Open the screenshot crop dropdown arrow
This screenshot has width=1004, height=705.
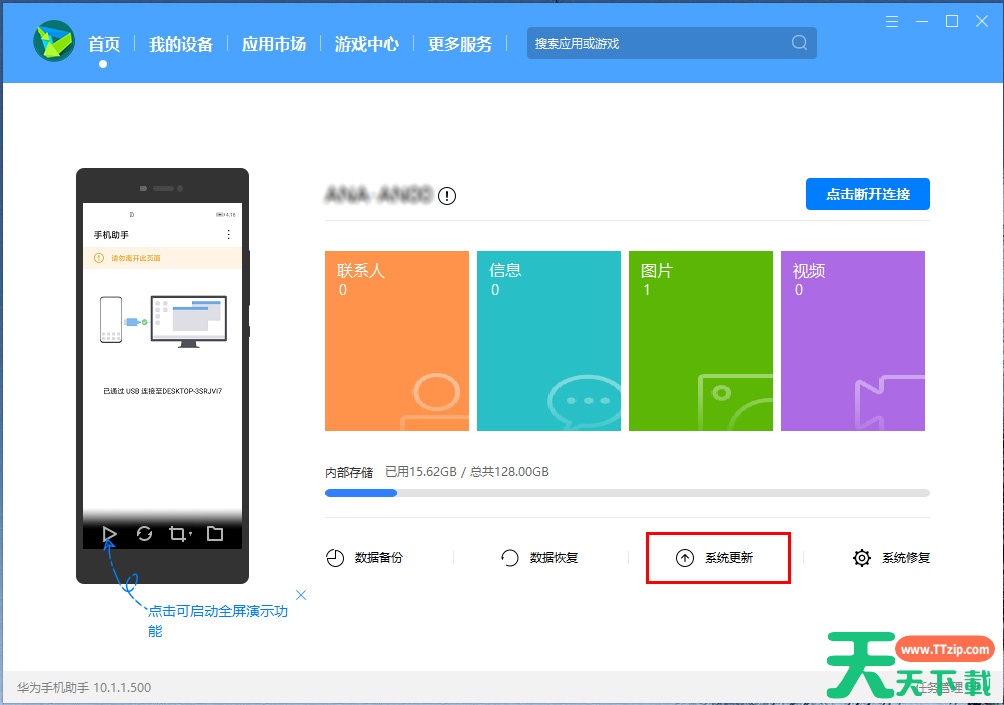pyautogui.click(x=190, y=536)
